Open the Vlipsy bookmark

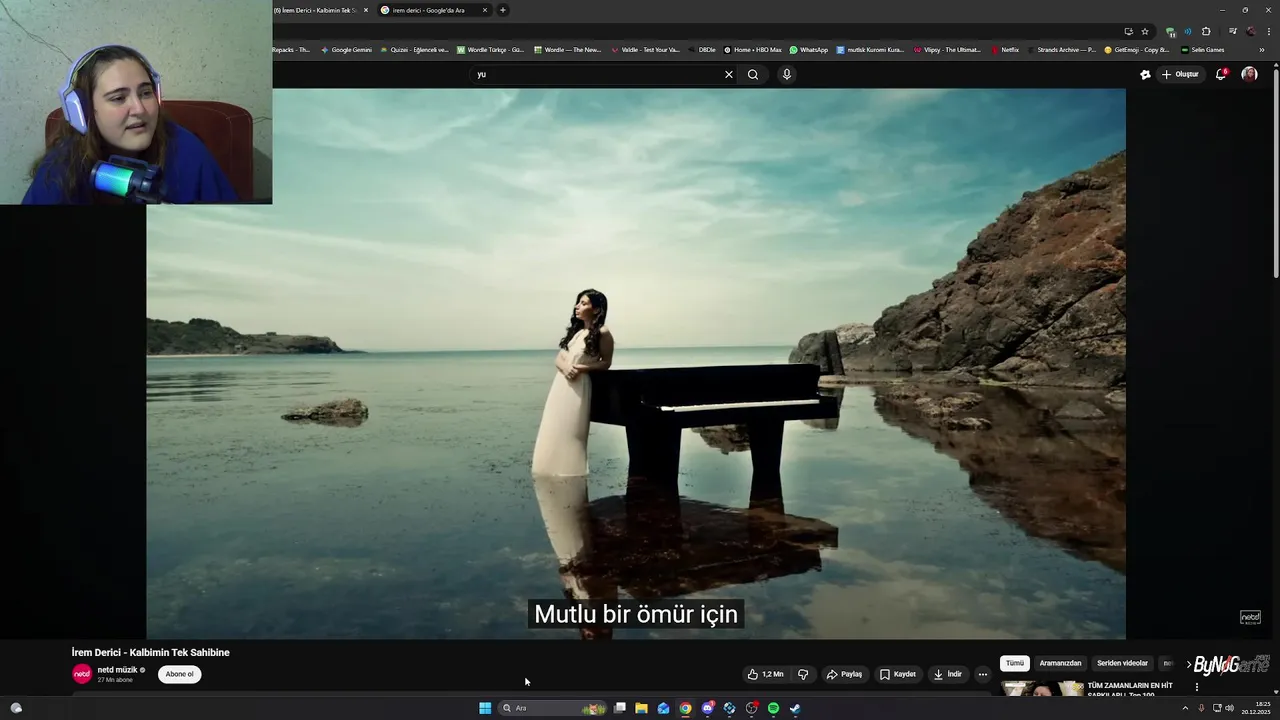click(947, 50)
